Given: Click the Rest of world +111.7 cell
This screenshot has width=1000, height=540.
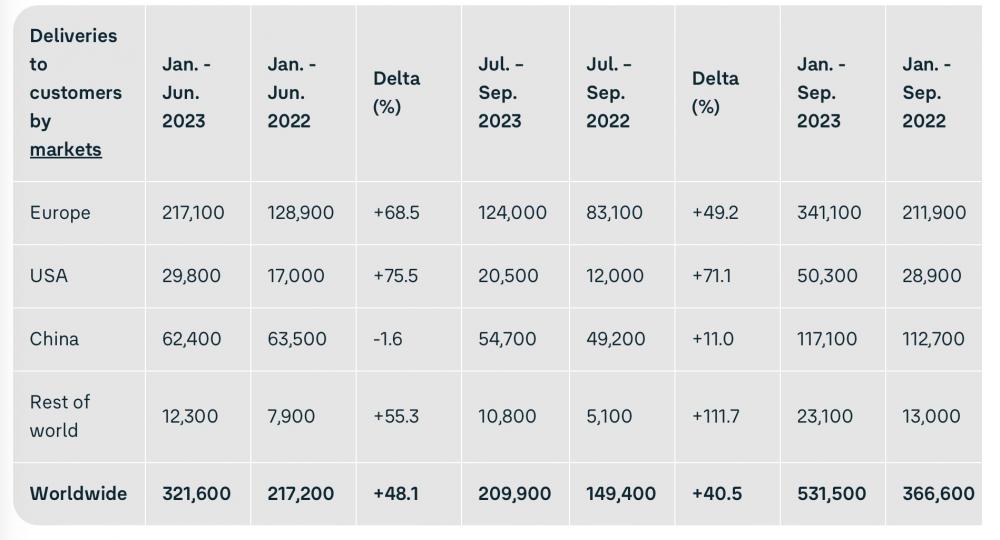Looking at the screenshot, I should tap(716, 416).
